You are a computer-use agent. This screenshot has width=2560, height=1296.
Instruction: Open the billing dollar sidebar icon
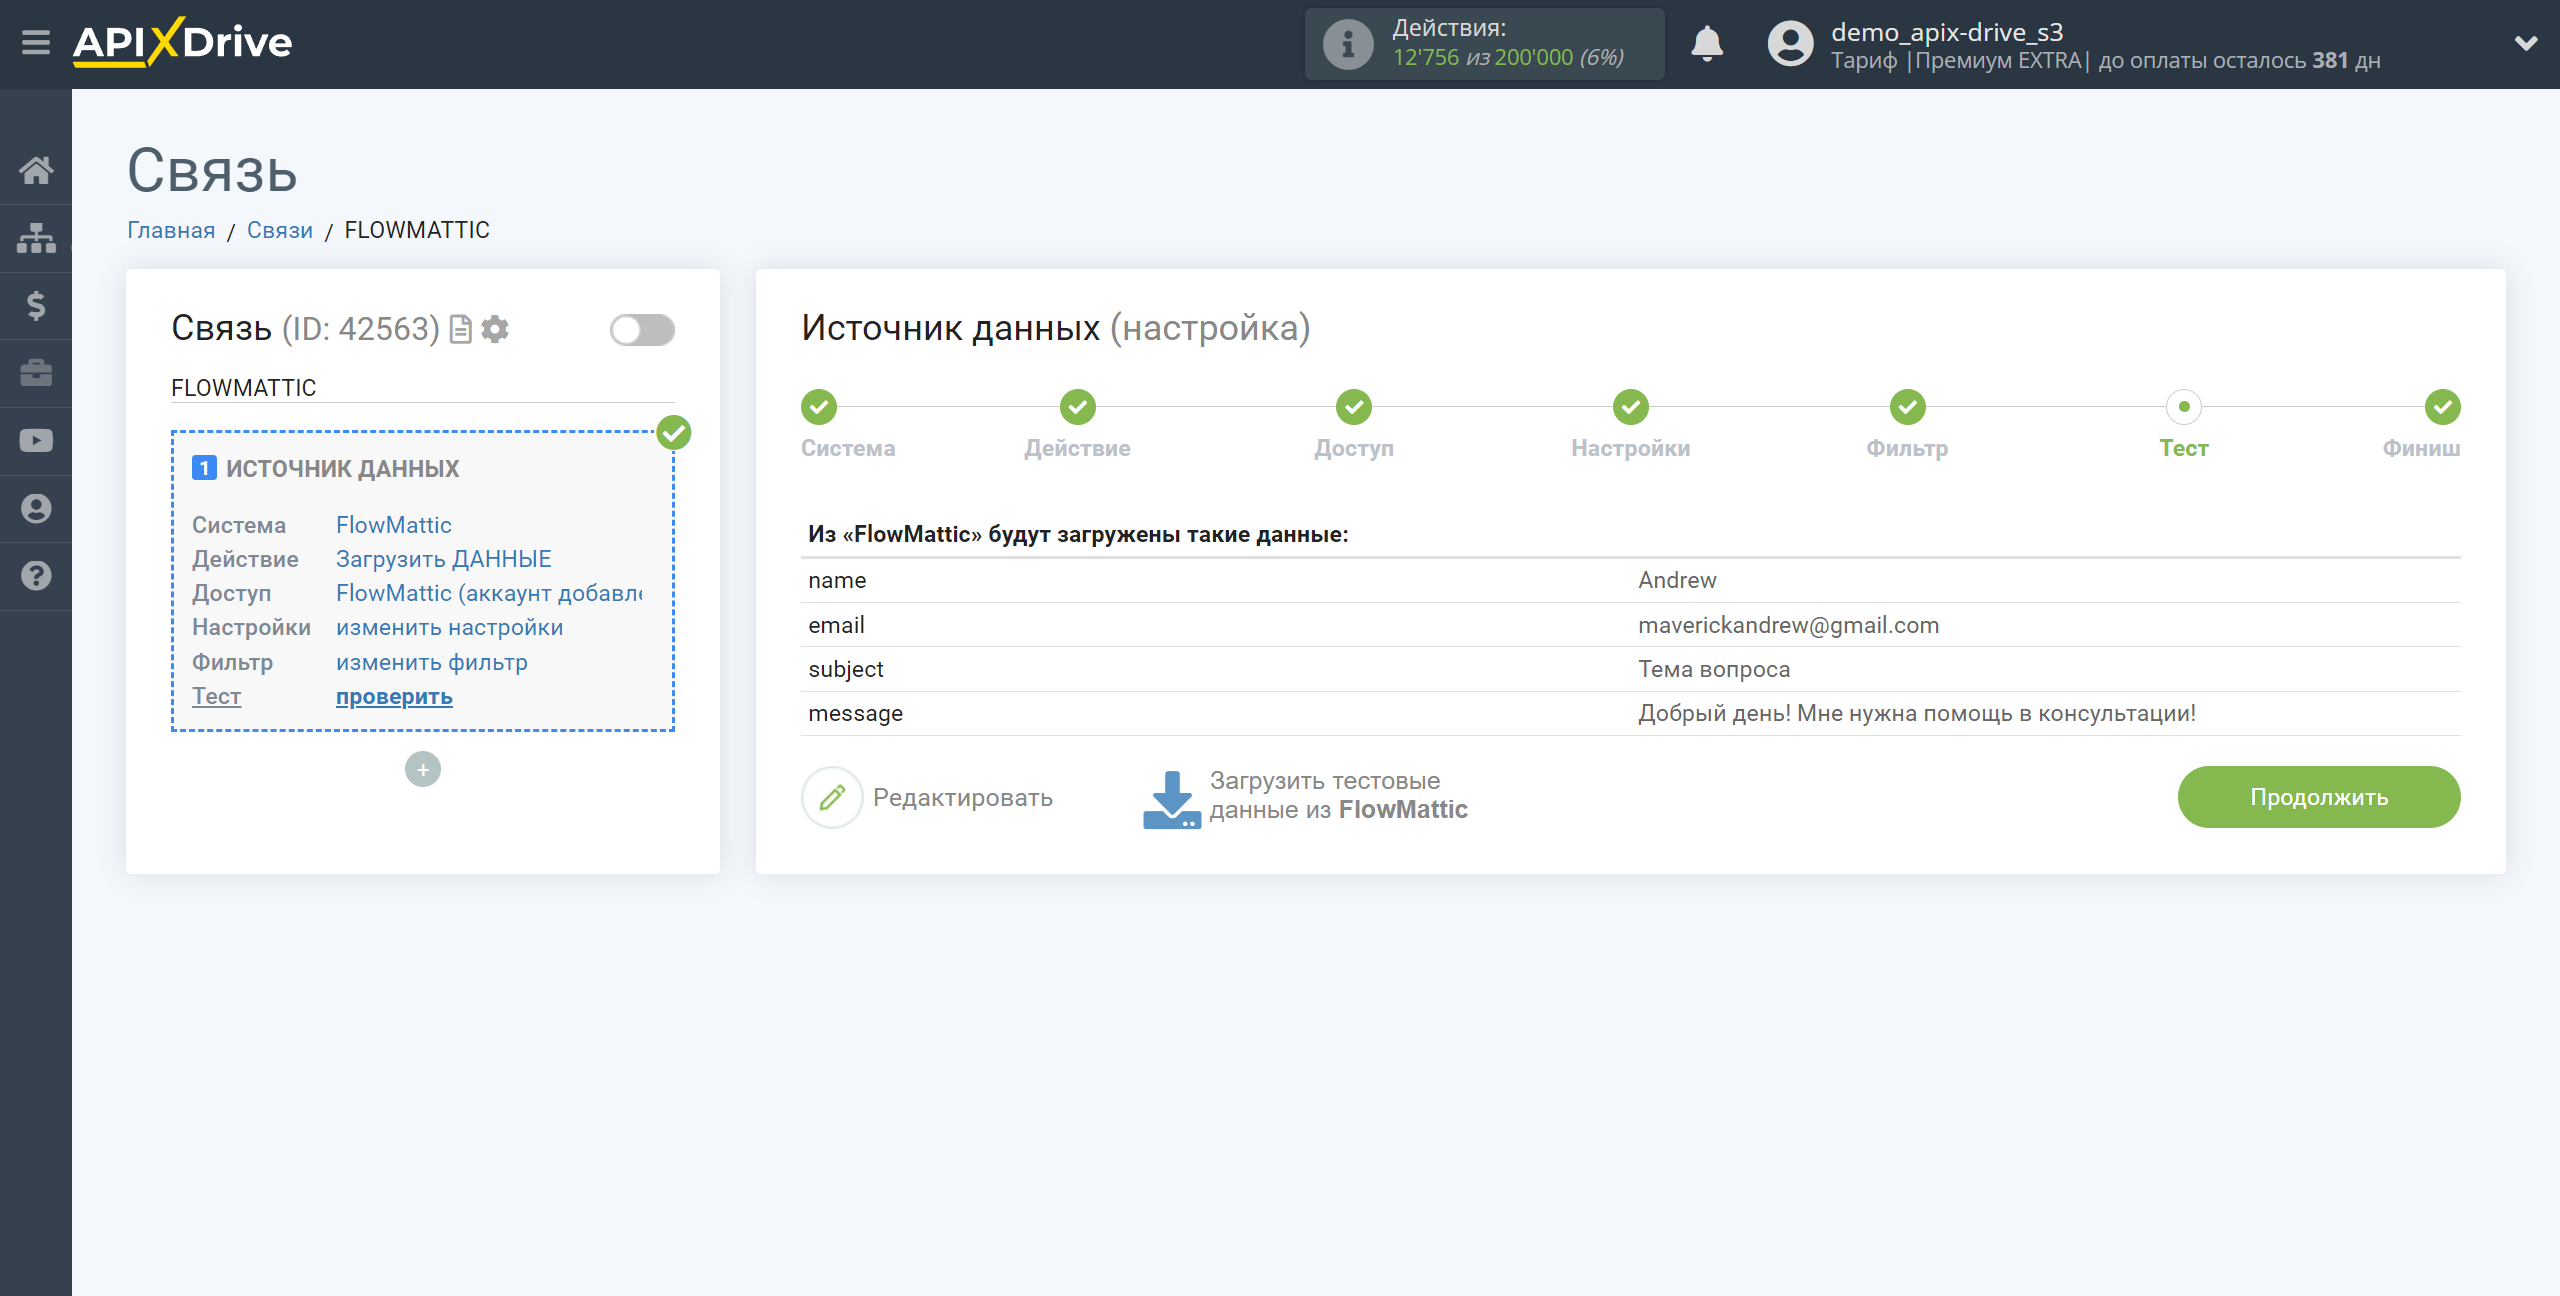point(36,305)
